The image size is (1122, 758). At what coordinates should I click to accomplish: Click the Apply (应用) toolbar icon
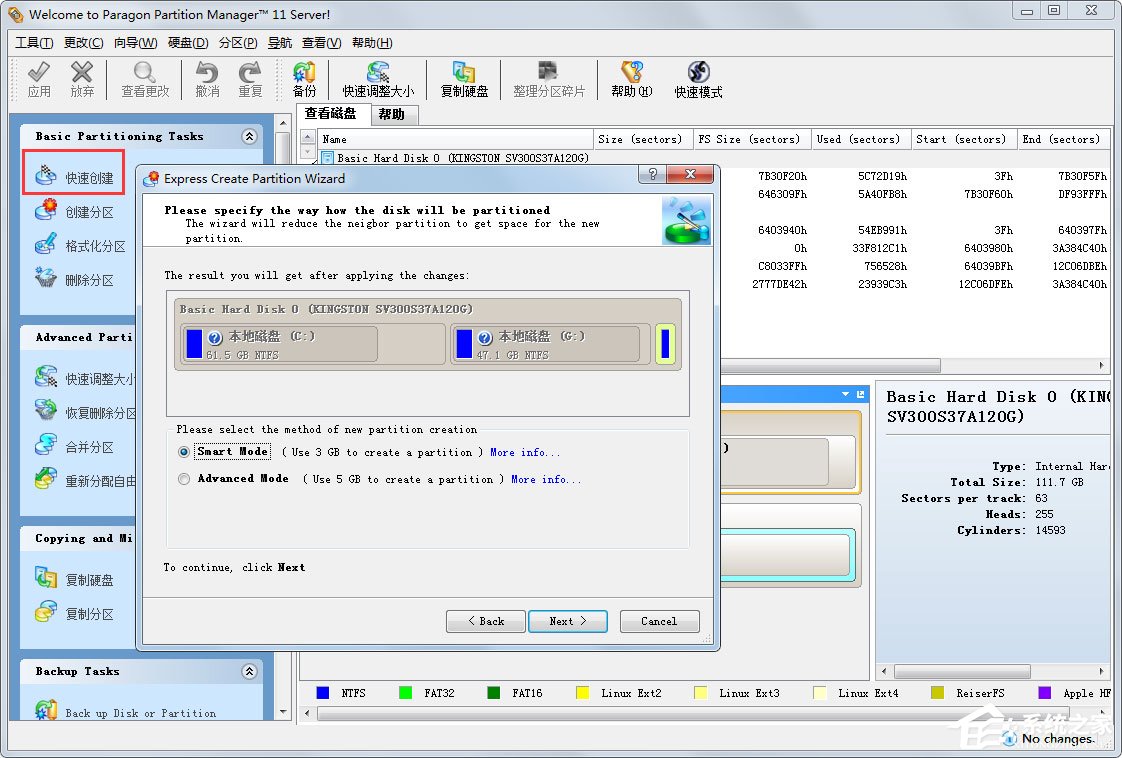point(39,79)
